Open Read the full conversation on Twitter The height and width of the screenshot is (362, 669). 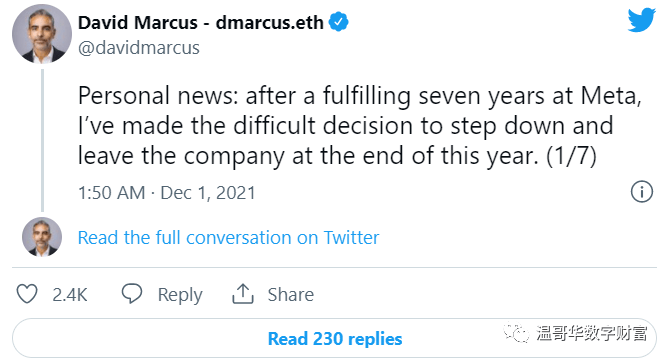[x=228, y=237]
